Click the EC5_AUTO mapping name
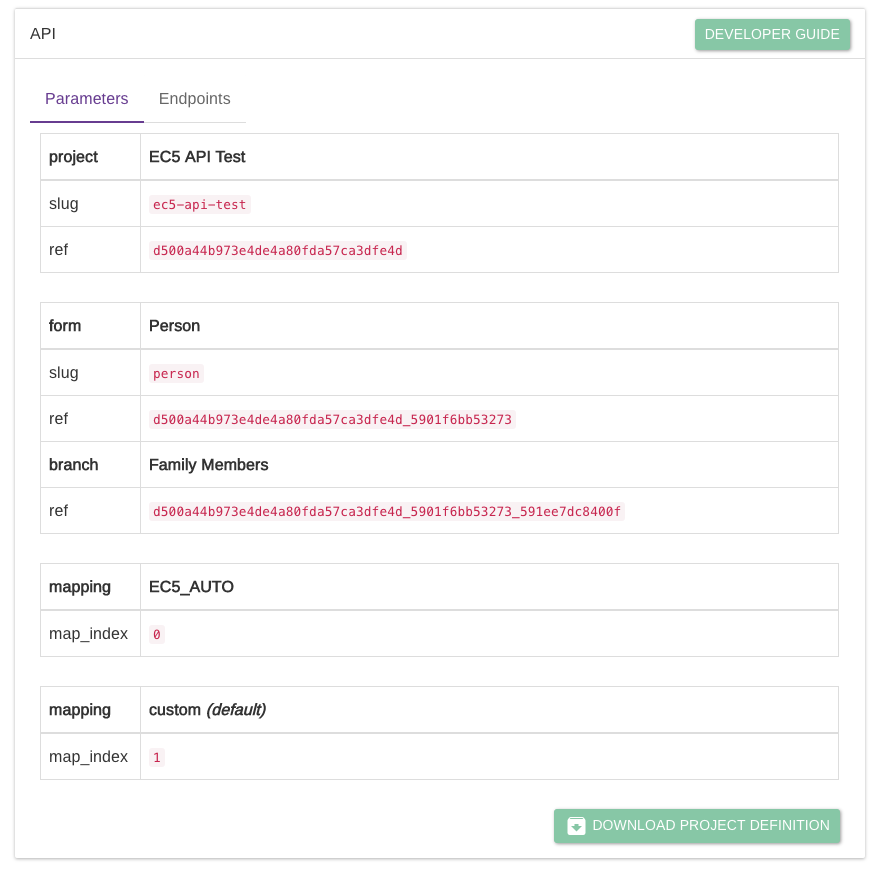Image resolution: width=878 pixels, height=869 pixels. coord(191,587)
